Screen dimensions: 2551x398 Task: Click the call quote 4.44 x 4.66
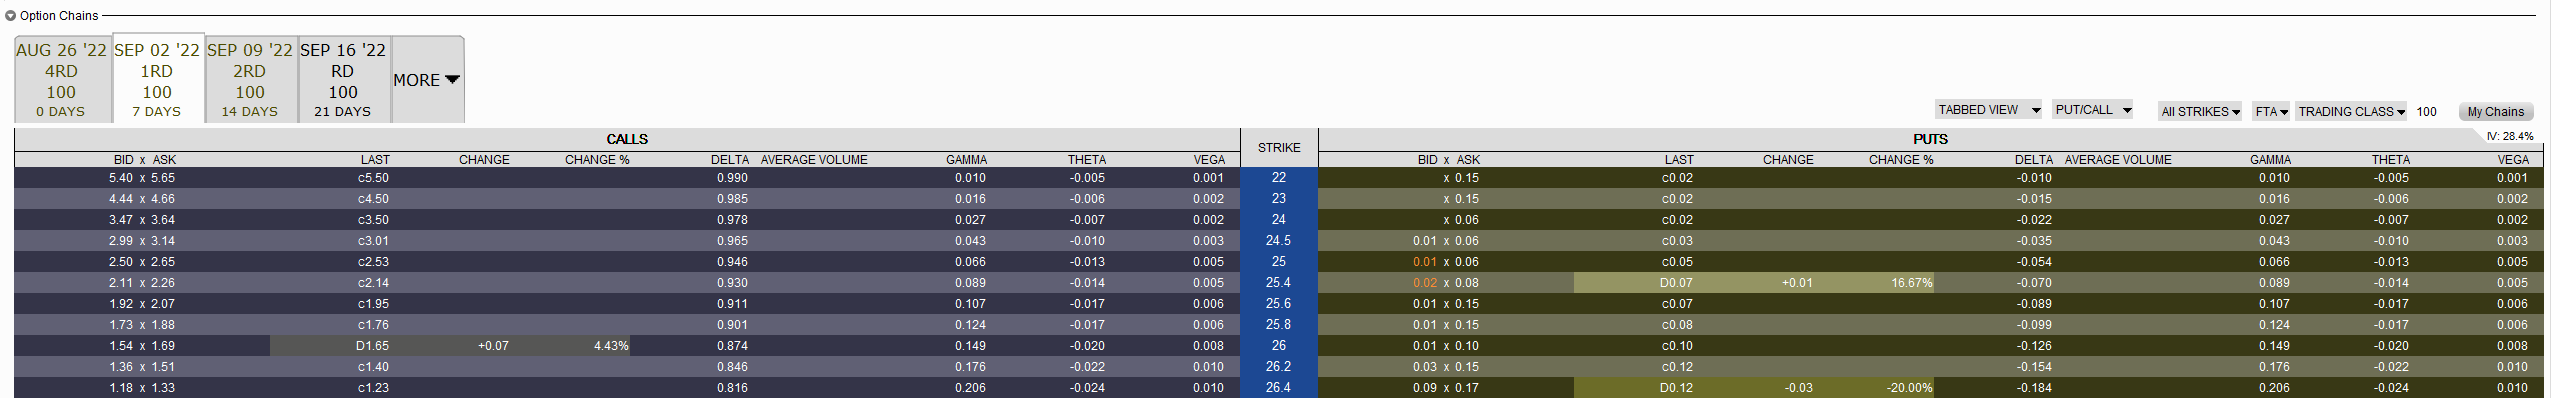pos(142,199)
